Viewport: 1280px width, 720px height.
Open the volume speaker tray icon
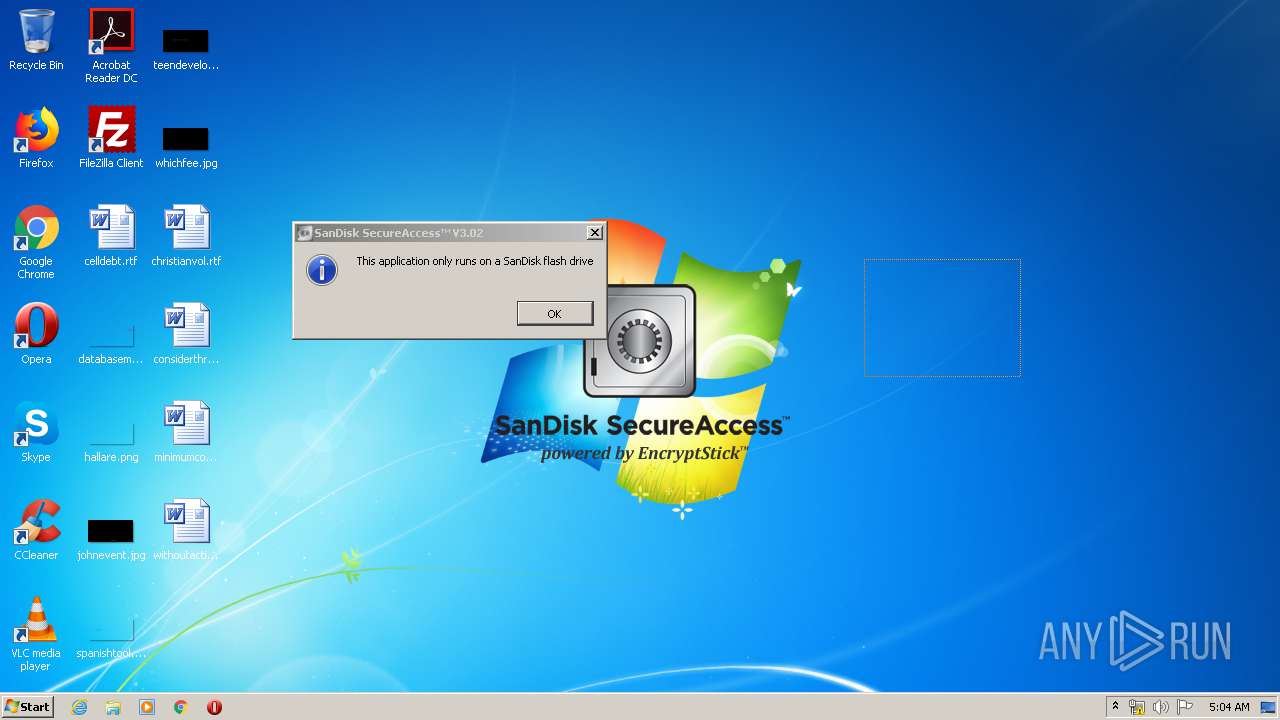pos(1160,707)
